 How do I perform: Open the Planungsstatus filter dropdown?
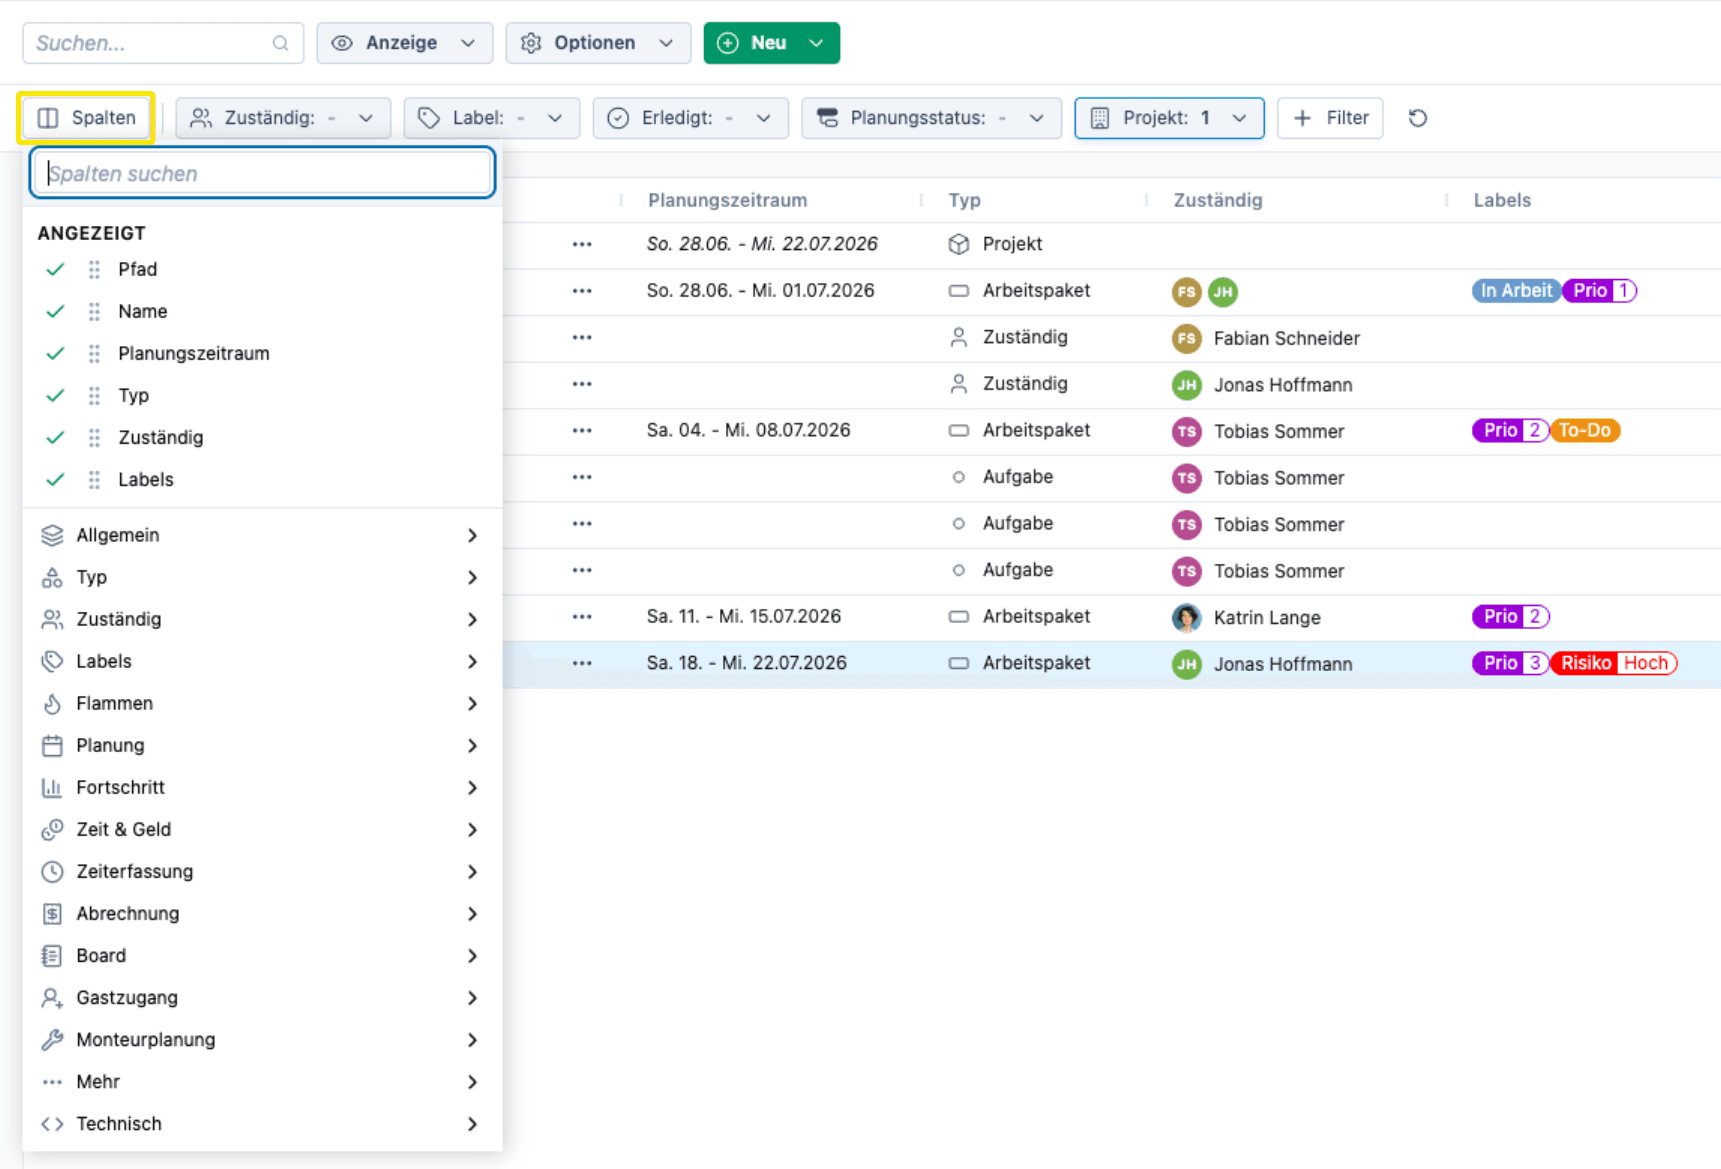point(931,118)
